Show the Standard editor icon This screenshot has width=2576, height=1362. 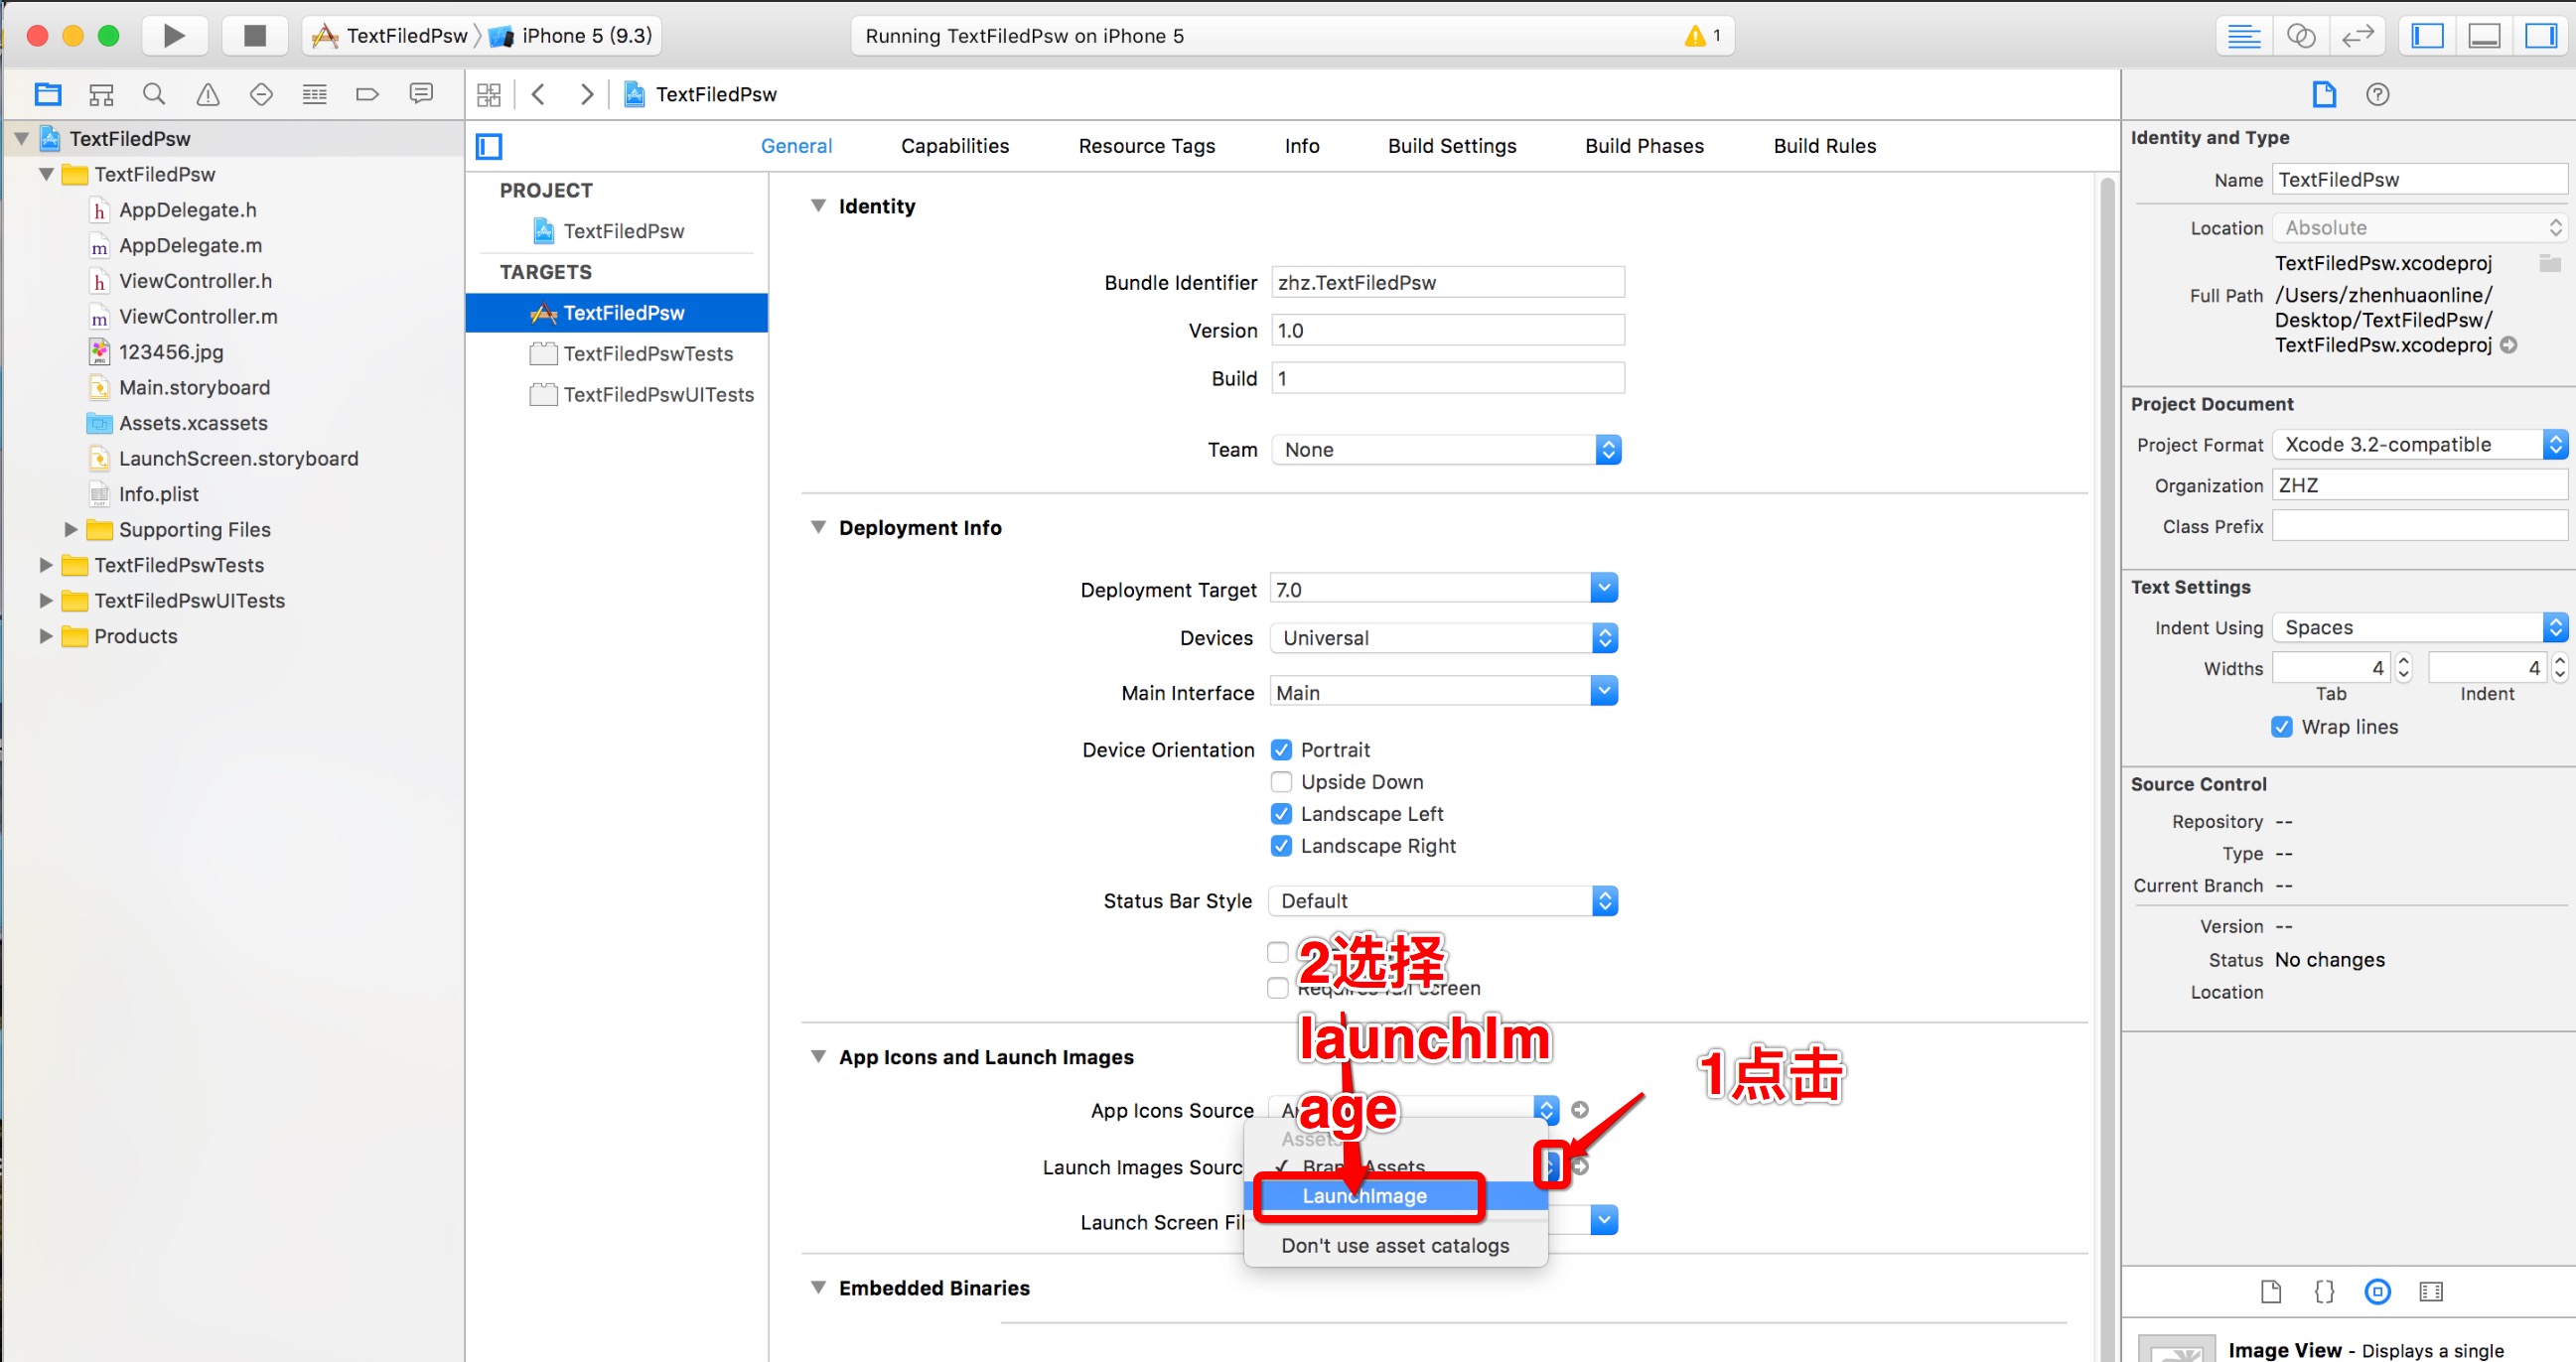(x=2244, y=36)
